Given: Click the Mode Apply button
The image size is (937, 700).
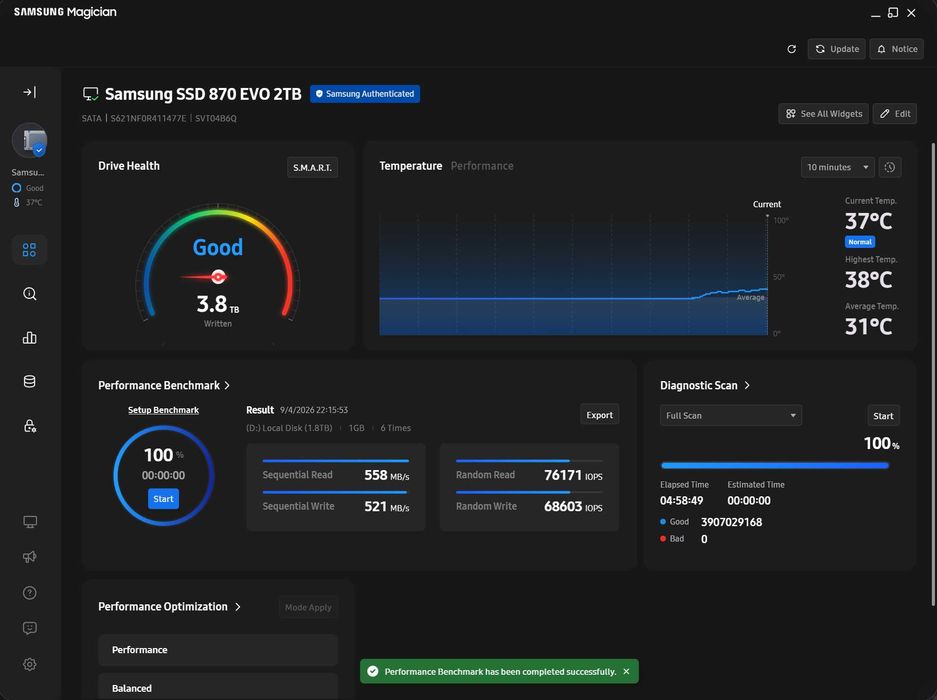Looking at the screenshot, I should pos(308,607).
